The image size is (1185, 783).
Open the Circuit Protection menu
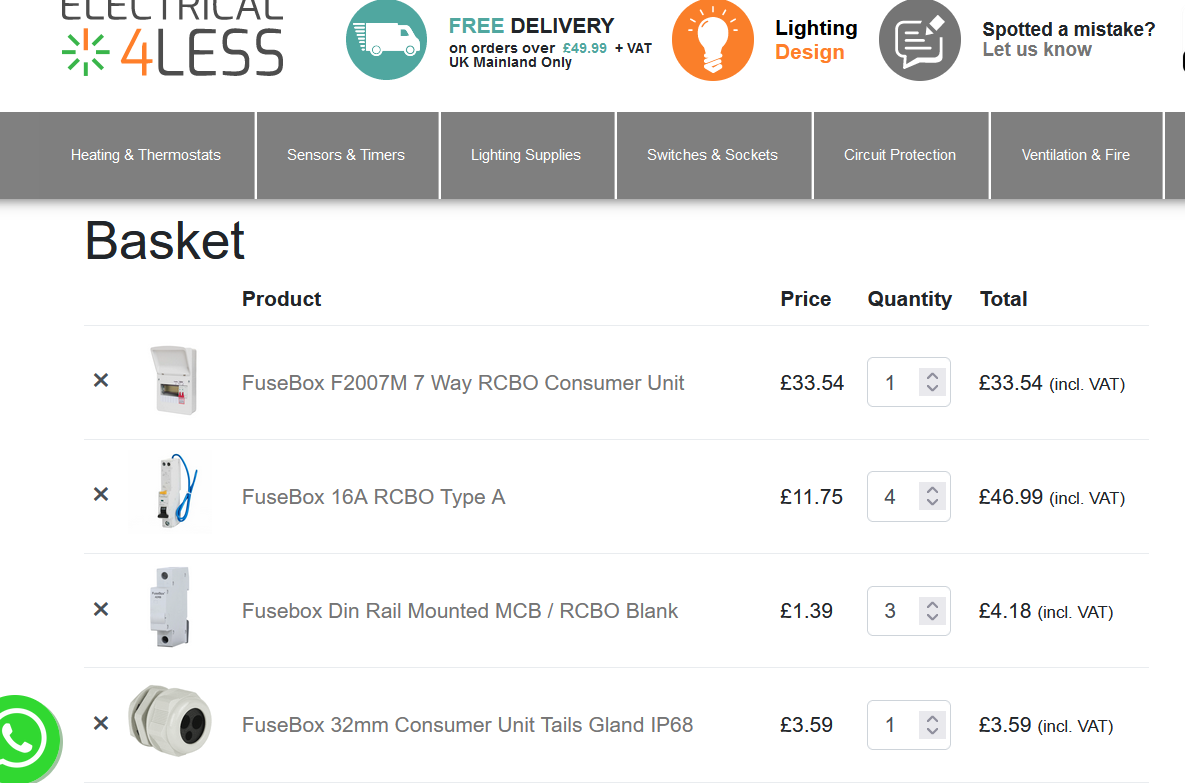(x=900, y=155)
